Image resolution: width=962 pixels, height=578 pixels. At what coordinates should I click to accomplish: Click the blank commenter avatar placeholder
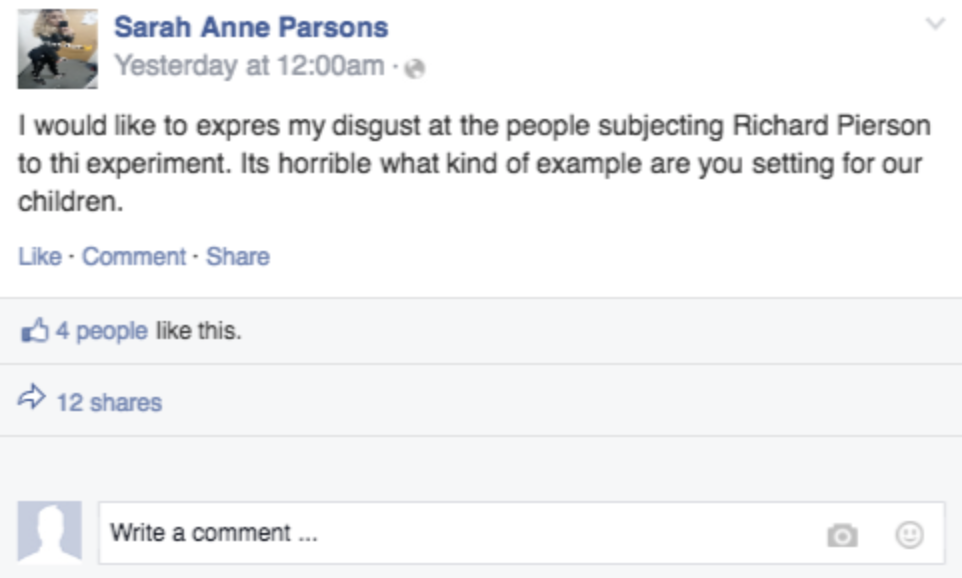point(50,532)
